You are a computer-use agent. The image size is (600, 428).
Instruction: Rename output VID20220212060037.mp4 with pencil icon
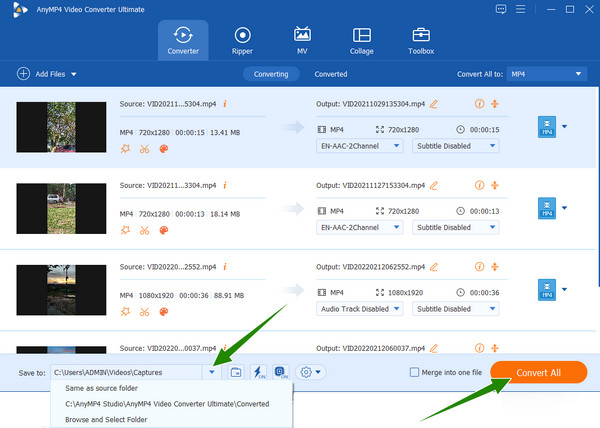[x=434, y=348]
